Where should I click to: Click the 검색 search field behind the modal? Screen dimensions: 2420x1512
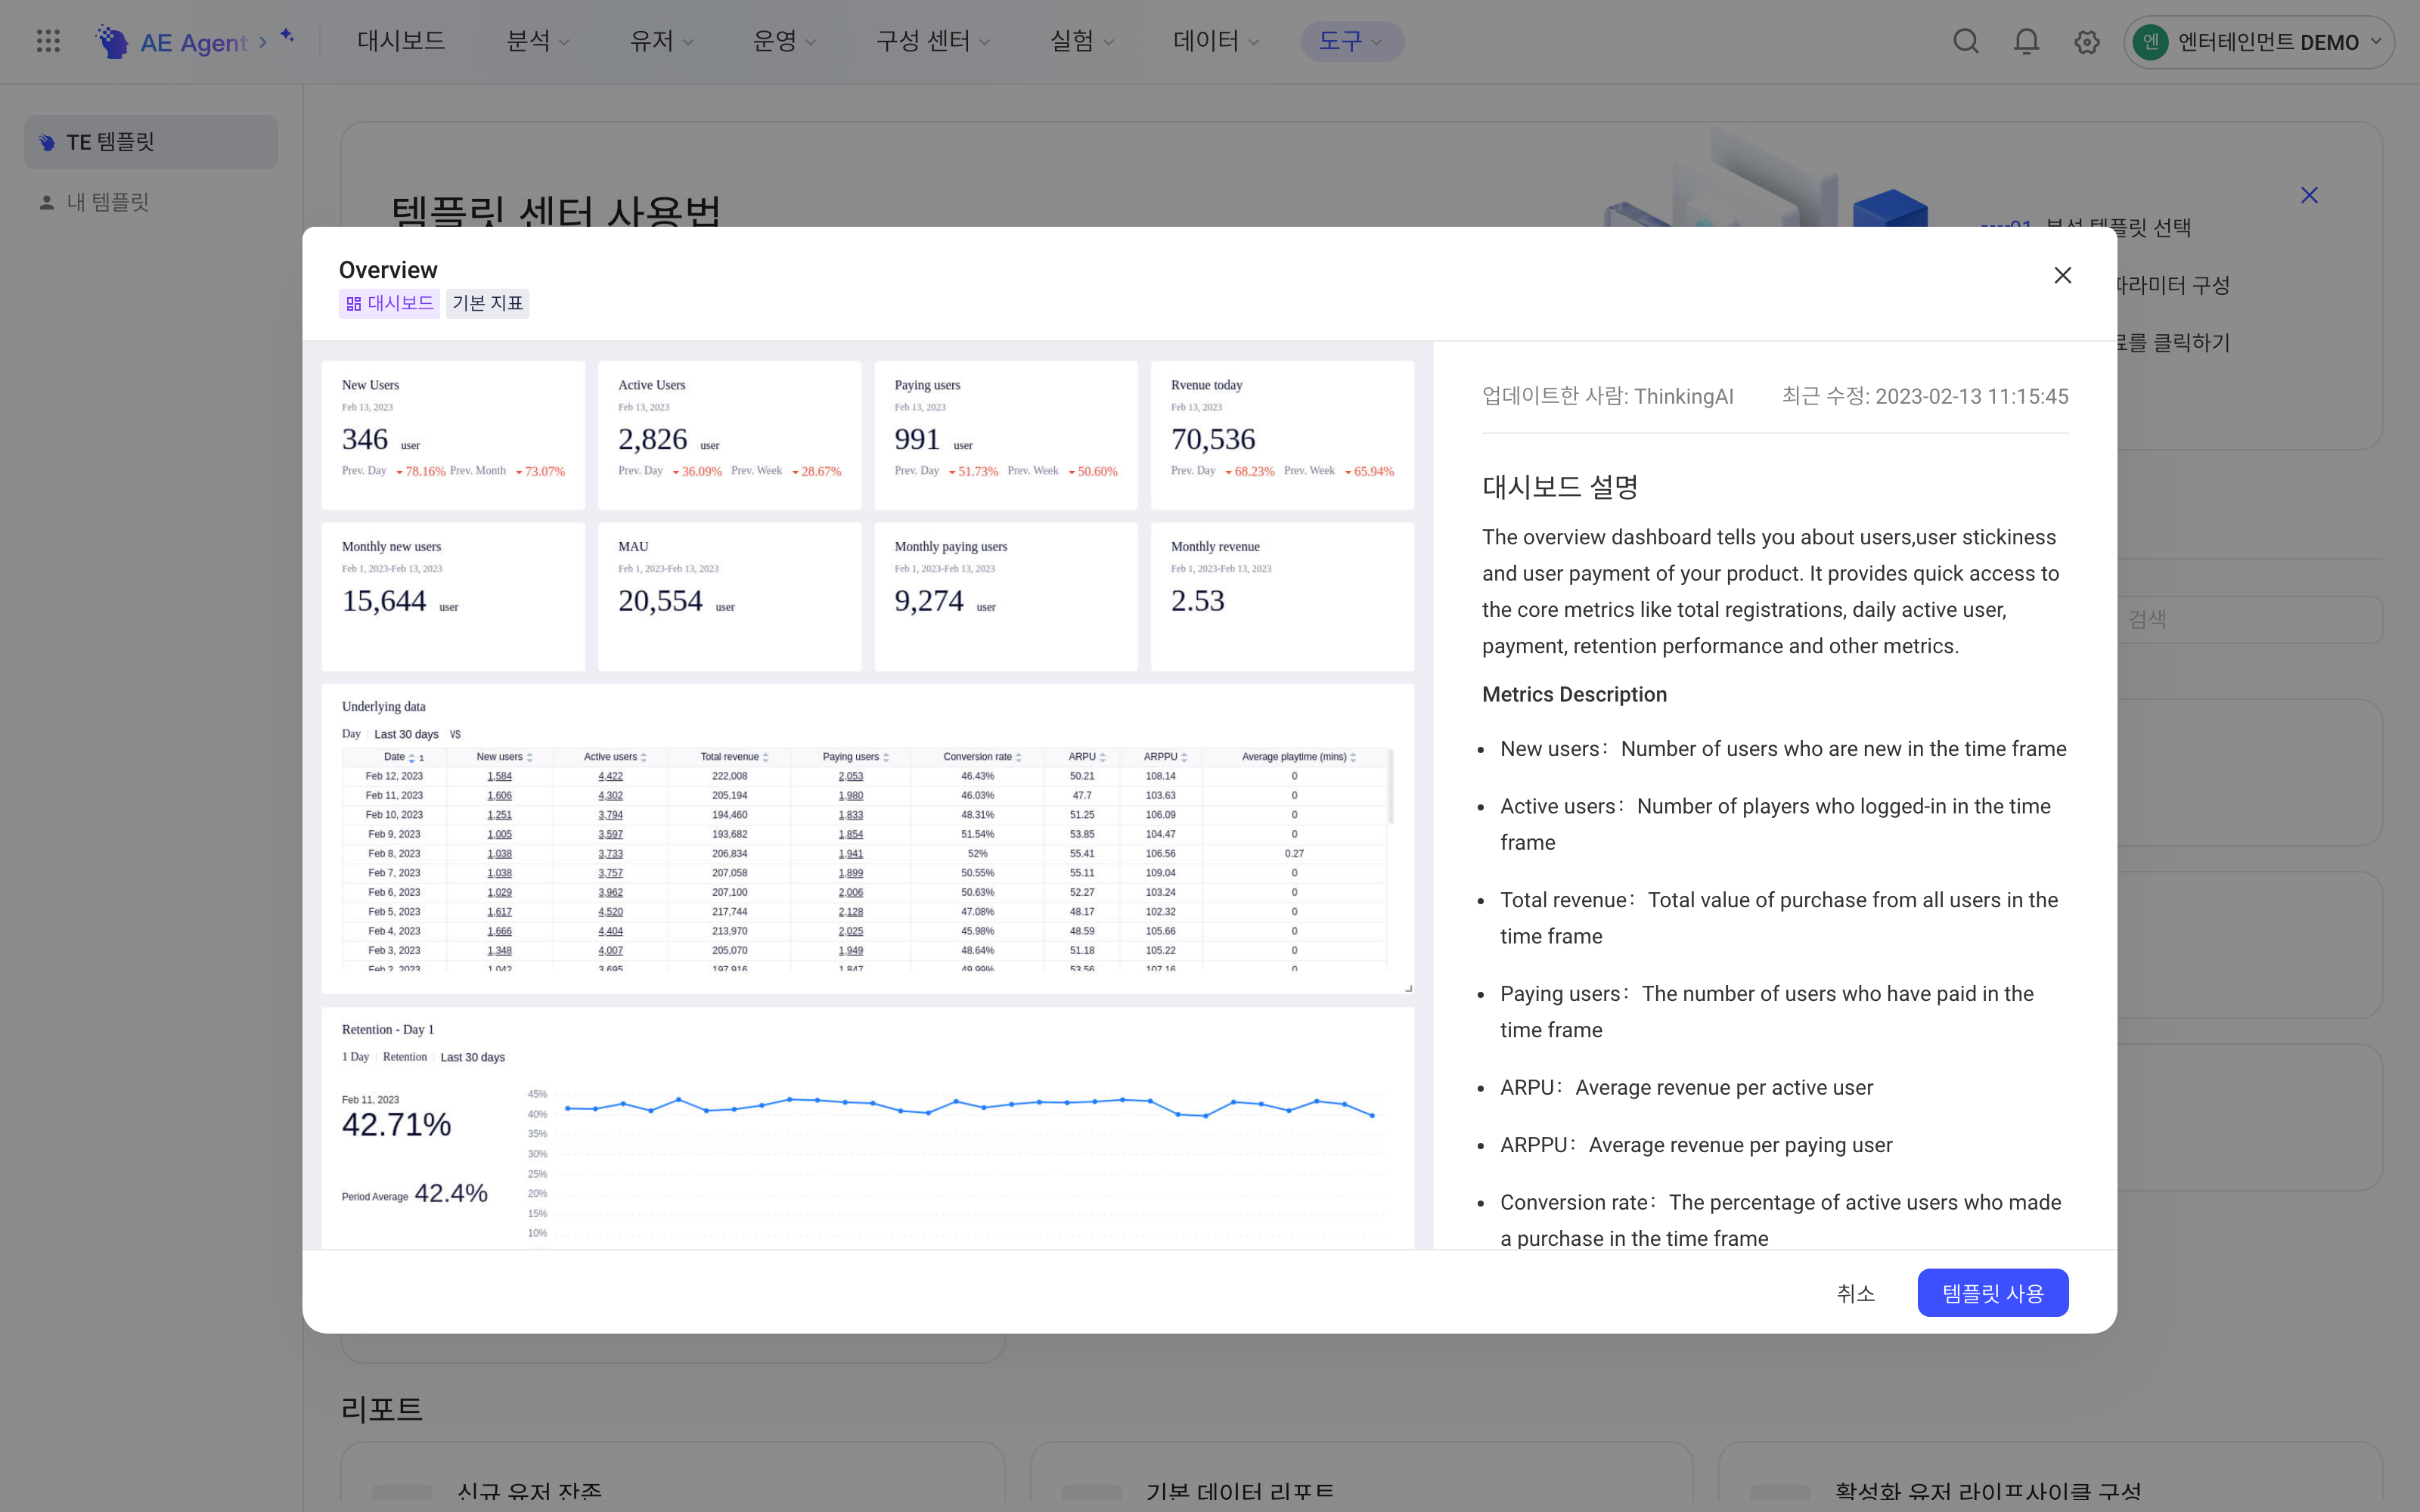[2249, 620]
